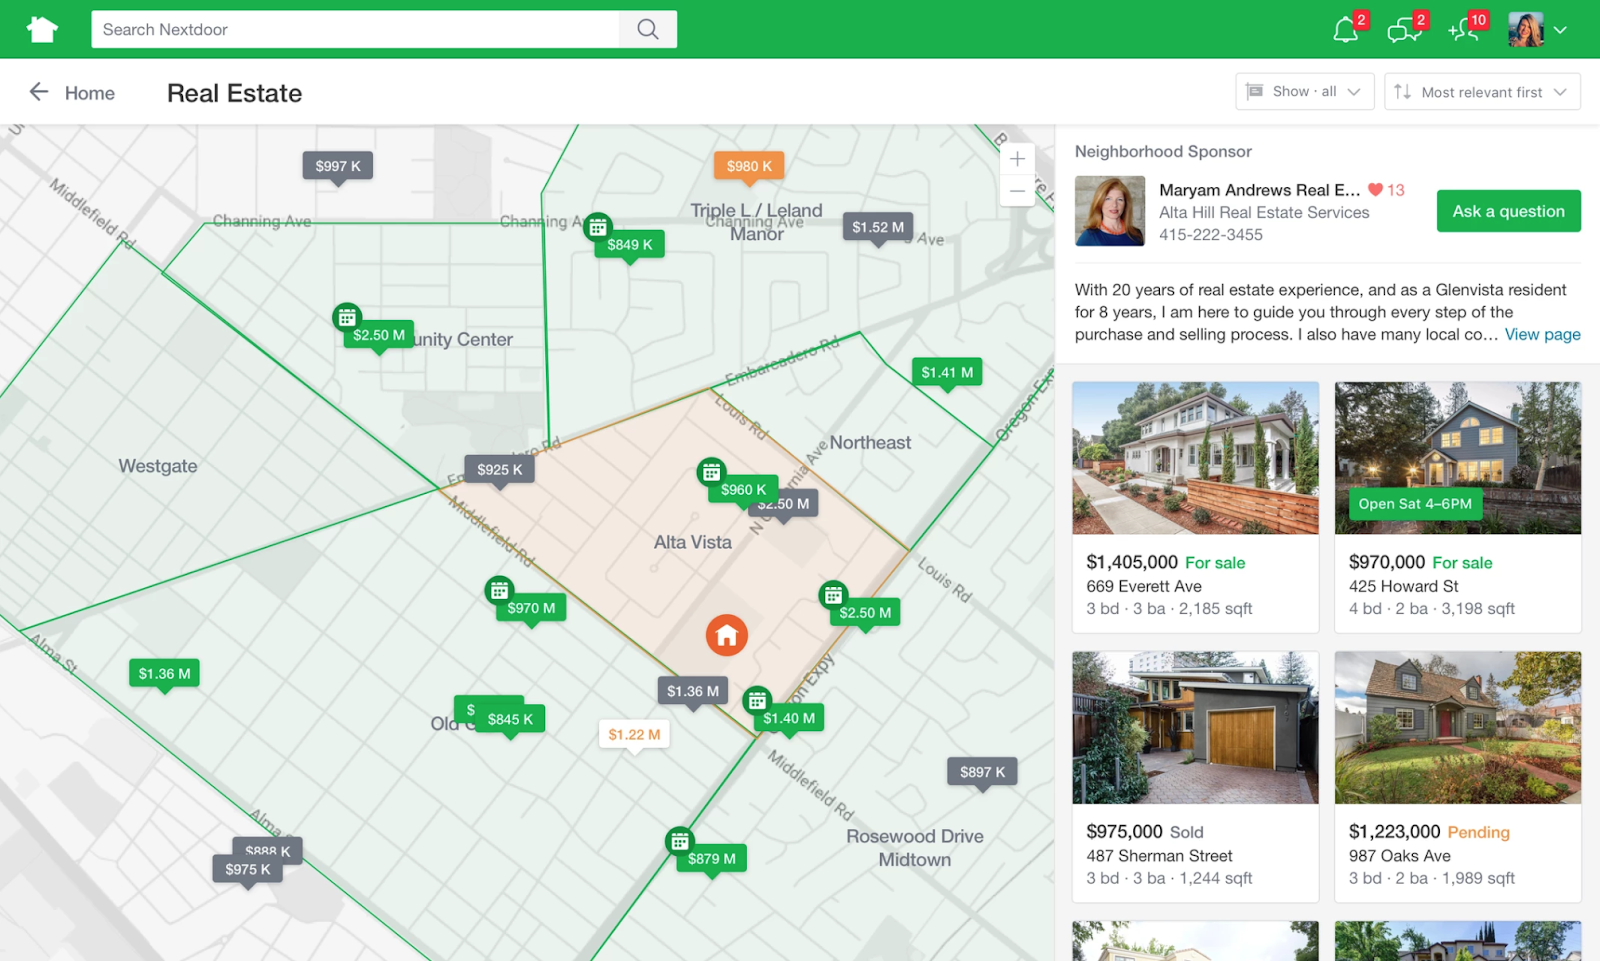Image resolution: width=1600 pixels, height=961 pixels.
Task: Go to Home in the breadcrumb
Action: click(x=90, y=93)
